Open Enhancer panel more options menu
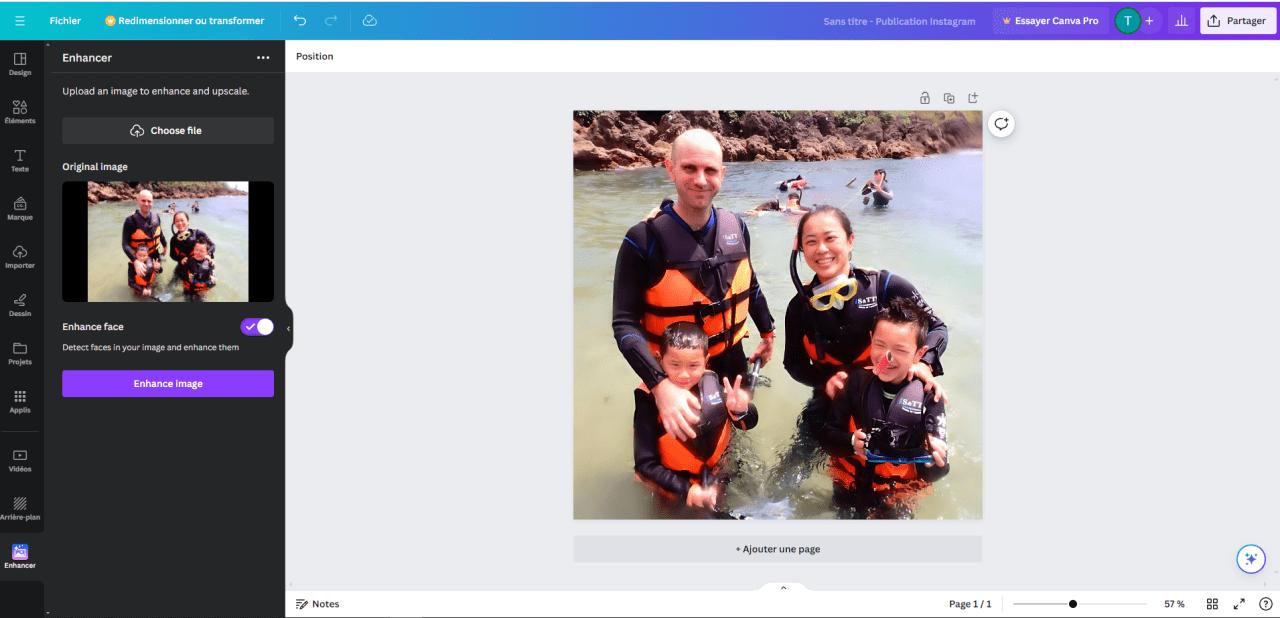The width and height of the screenshot is (1280, 618). pos(263,58)
